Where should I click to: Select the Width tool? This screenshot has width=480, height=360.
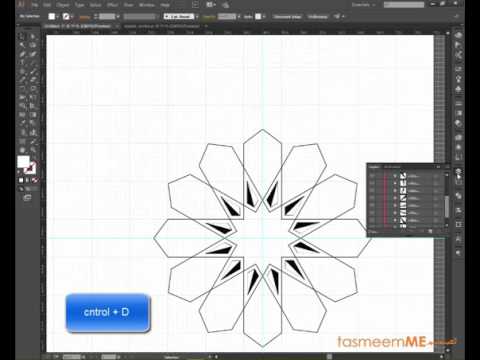click(22, 97)
